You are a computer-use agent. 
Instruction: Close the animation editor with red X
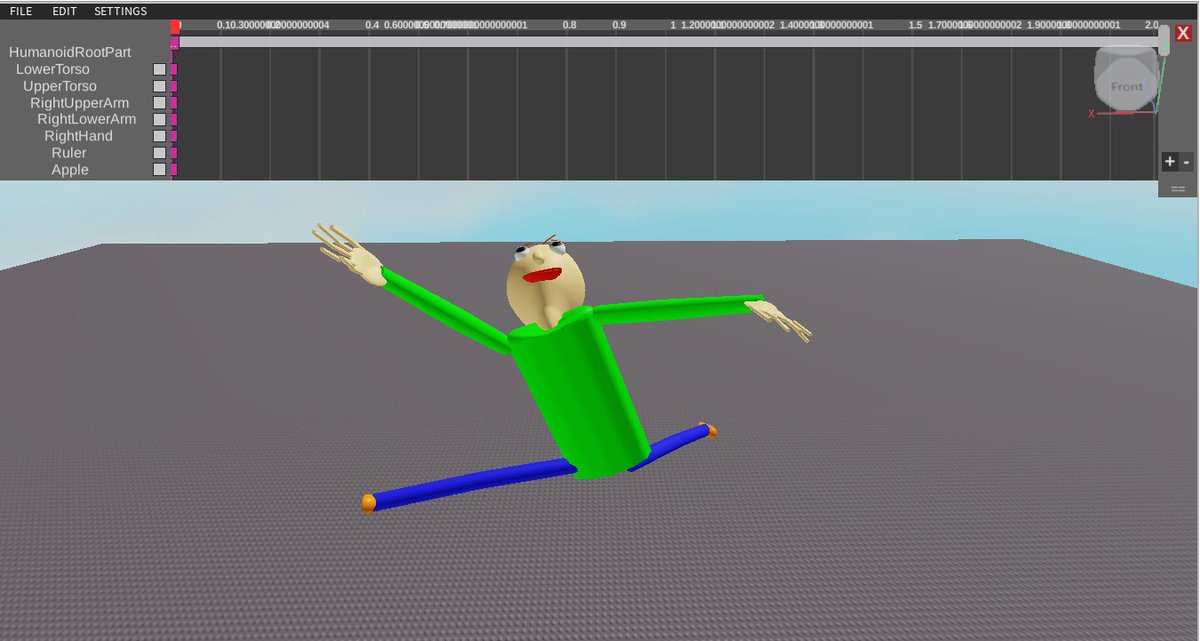click(x=1182, y=33)
